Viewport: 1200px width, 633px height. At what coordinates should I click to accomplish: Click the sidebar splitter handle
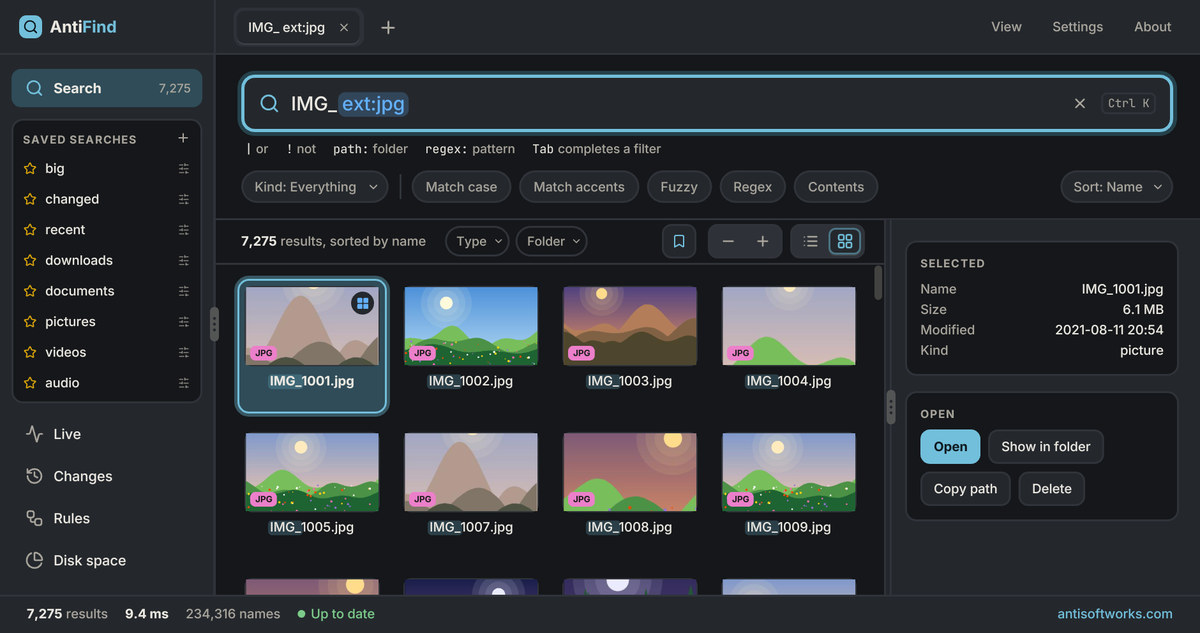click(214, 324)
